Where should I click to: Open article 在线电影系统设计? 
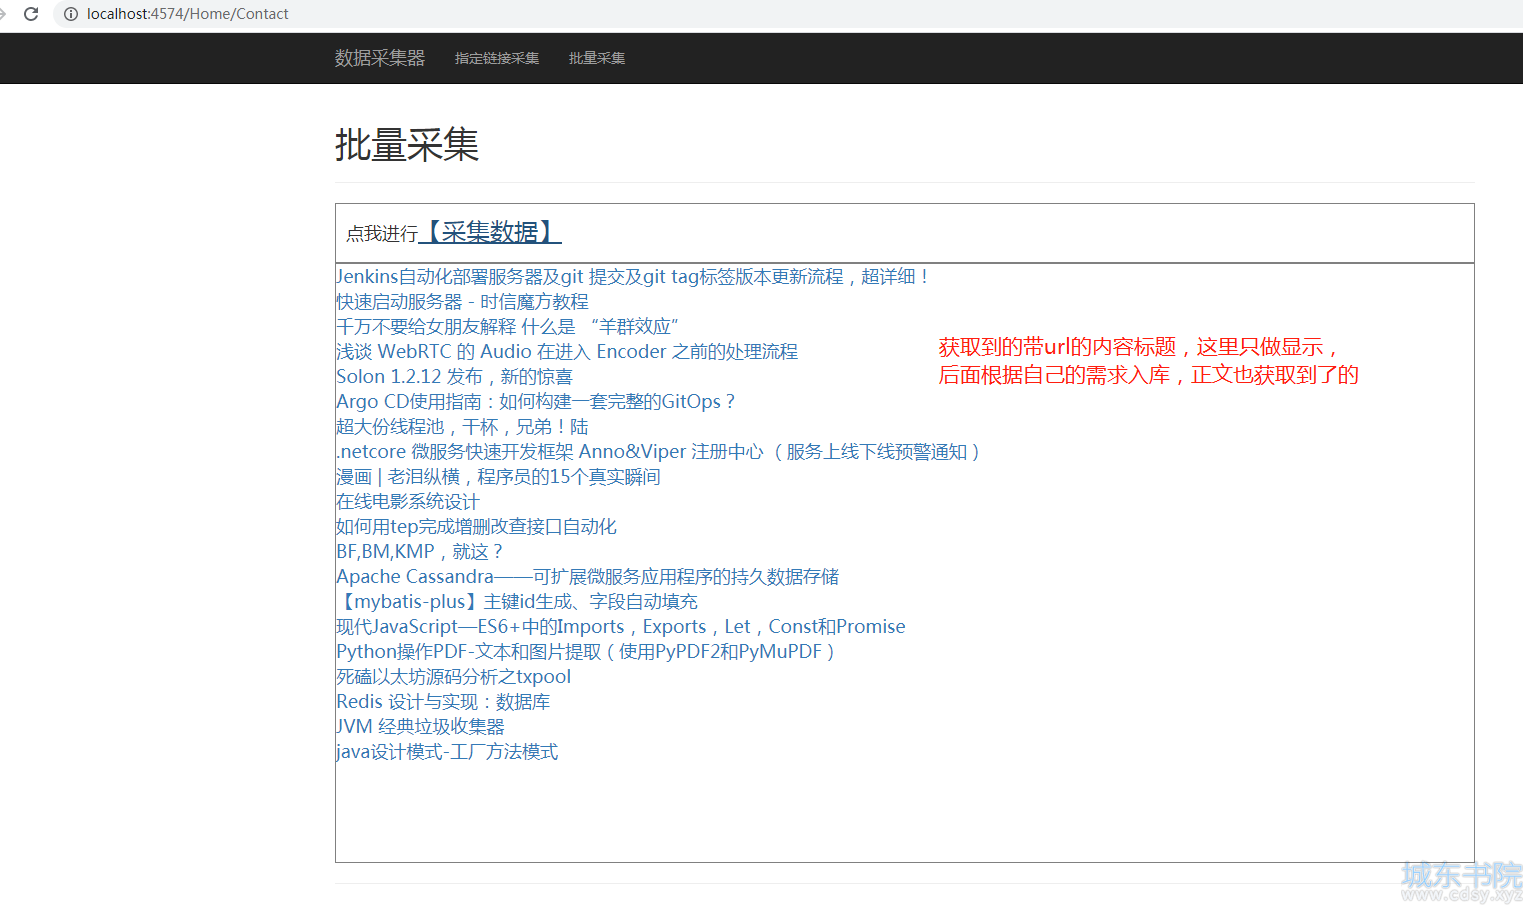coord(408,502)
